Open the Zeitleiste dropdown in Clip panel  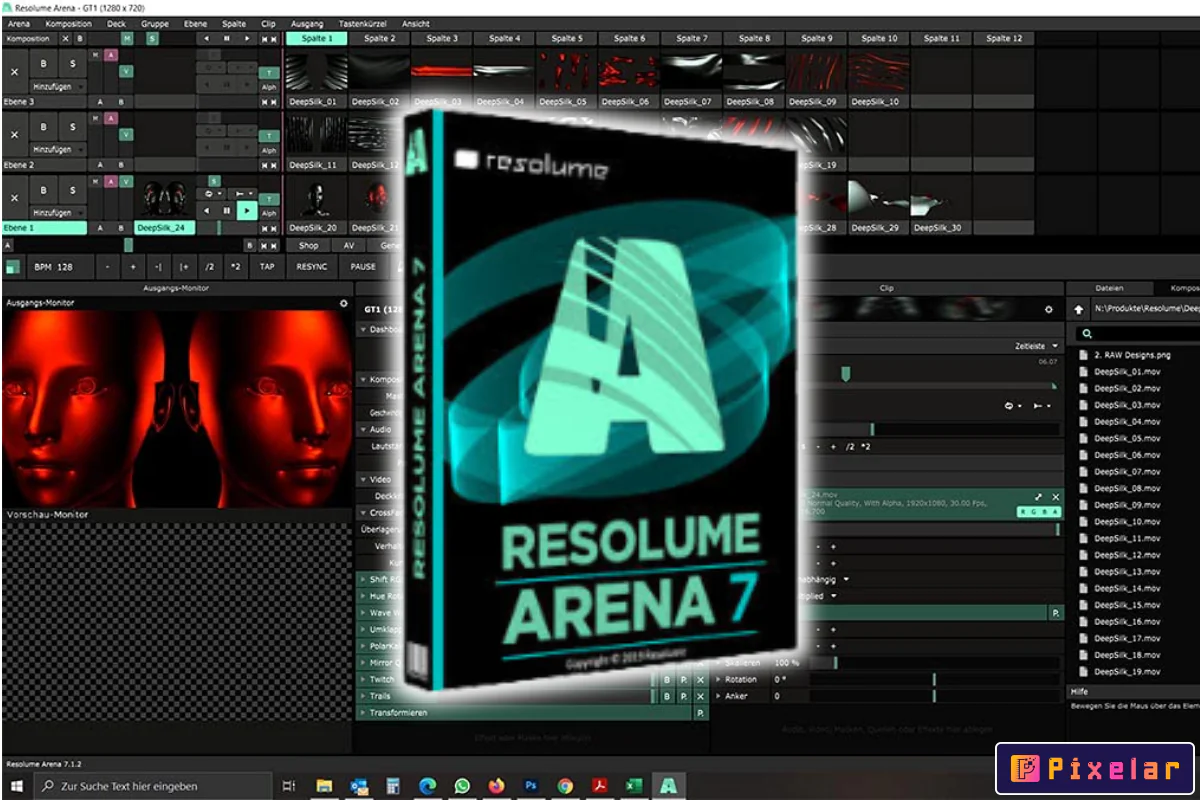[1036, 346]
